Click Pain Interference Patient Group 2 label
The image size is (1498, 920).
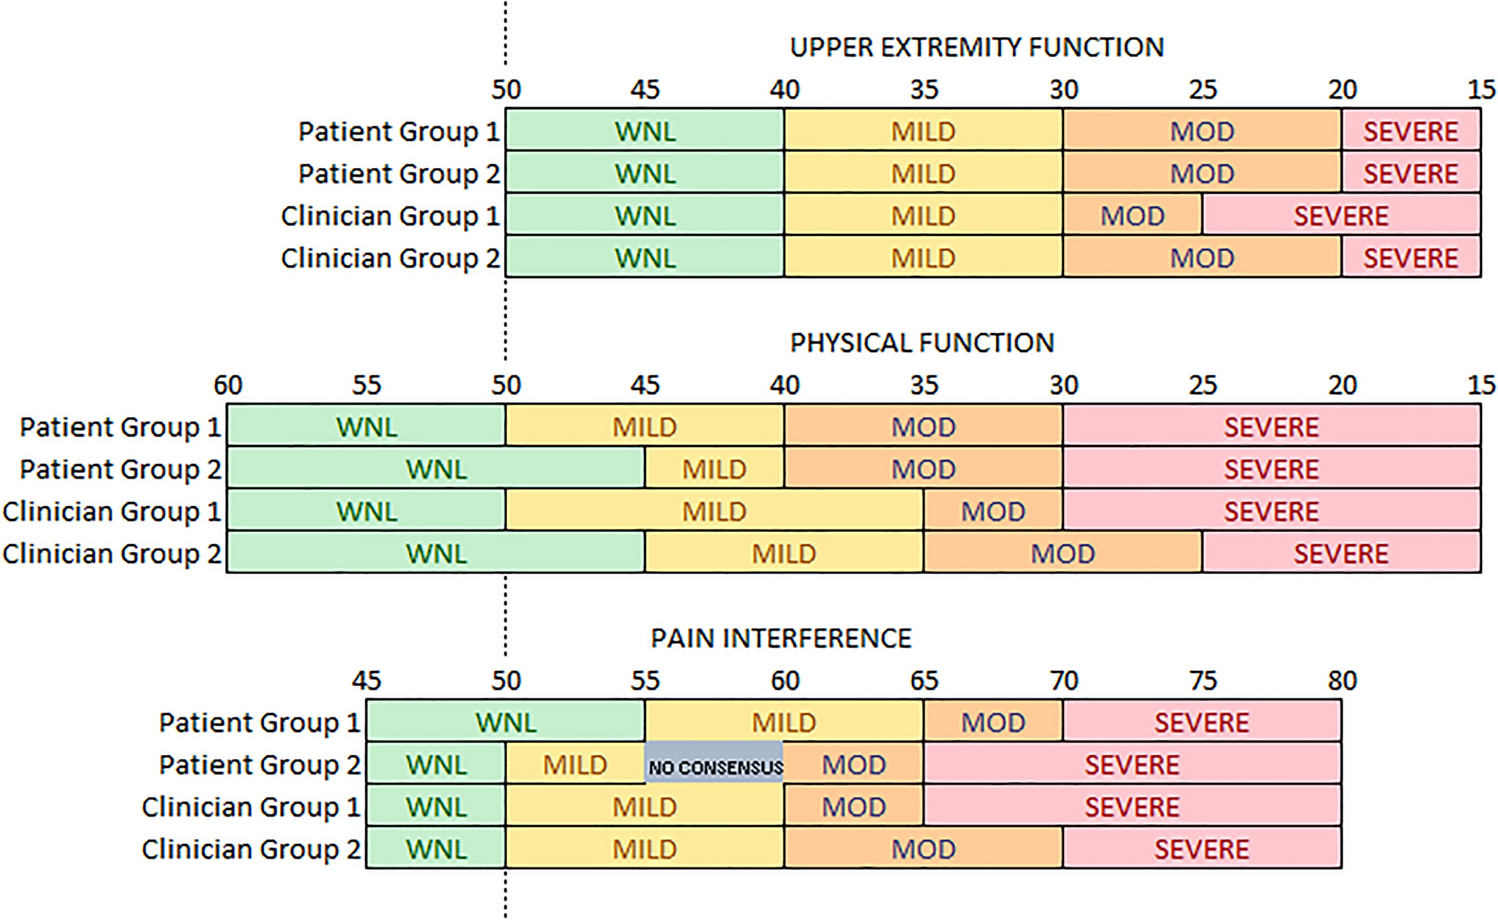(259, 764)
